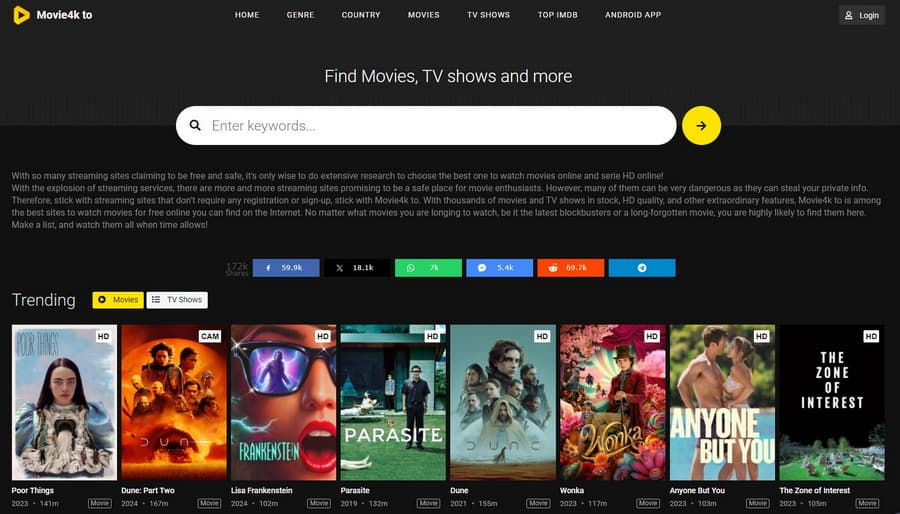
Task: Share via WhatsApp 7k button
Action: point(428,268)
